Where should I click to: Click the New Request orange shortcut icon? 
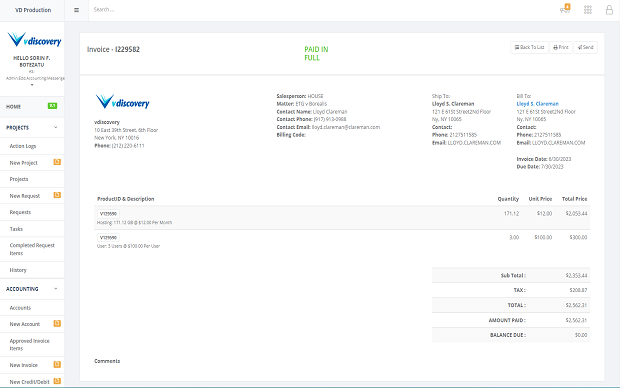tap(57, 195)
